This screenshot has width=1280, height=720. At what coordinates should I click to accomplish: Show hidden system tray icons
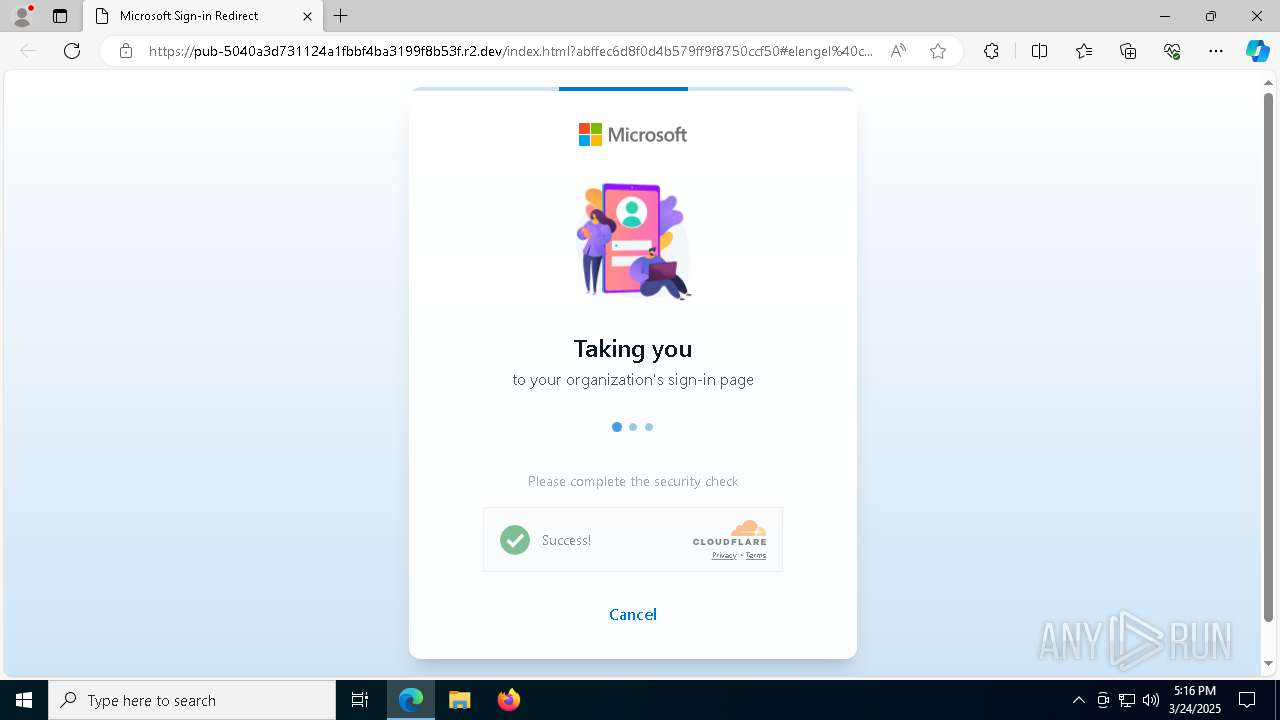tap(1078, 700)
